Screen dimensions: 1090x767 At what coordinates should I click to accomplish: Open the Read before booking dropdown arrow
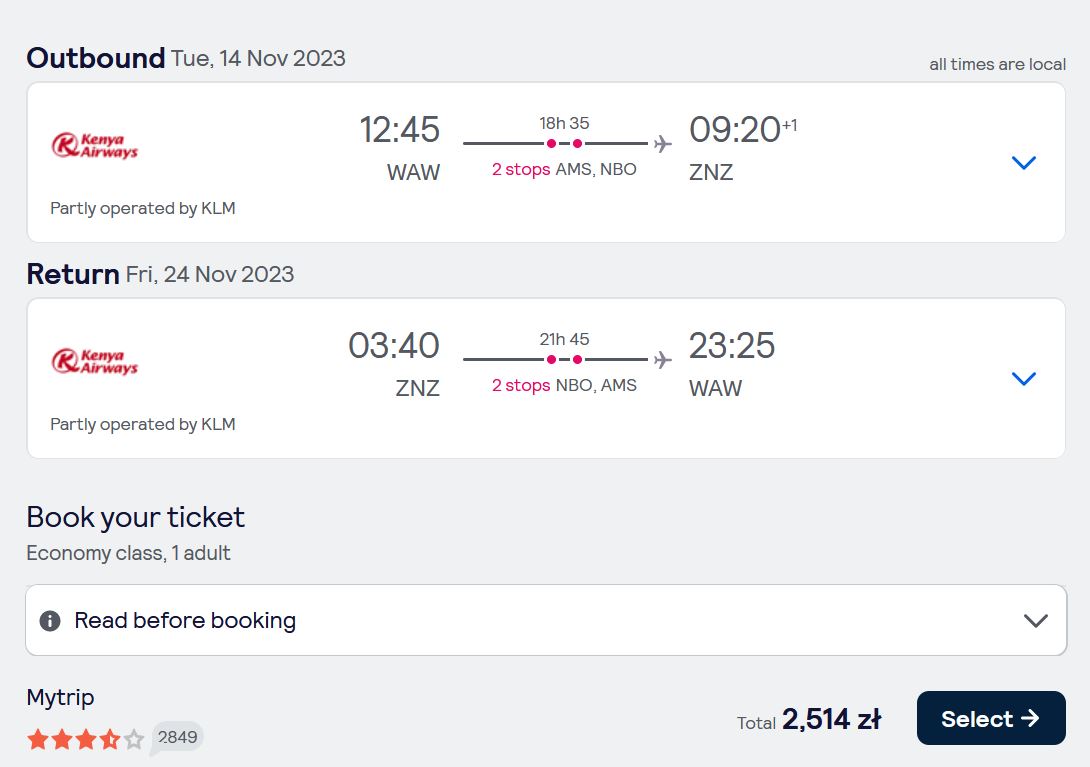pyautogui.click(x=1036, y=620)
